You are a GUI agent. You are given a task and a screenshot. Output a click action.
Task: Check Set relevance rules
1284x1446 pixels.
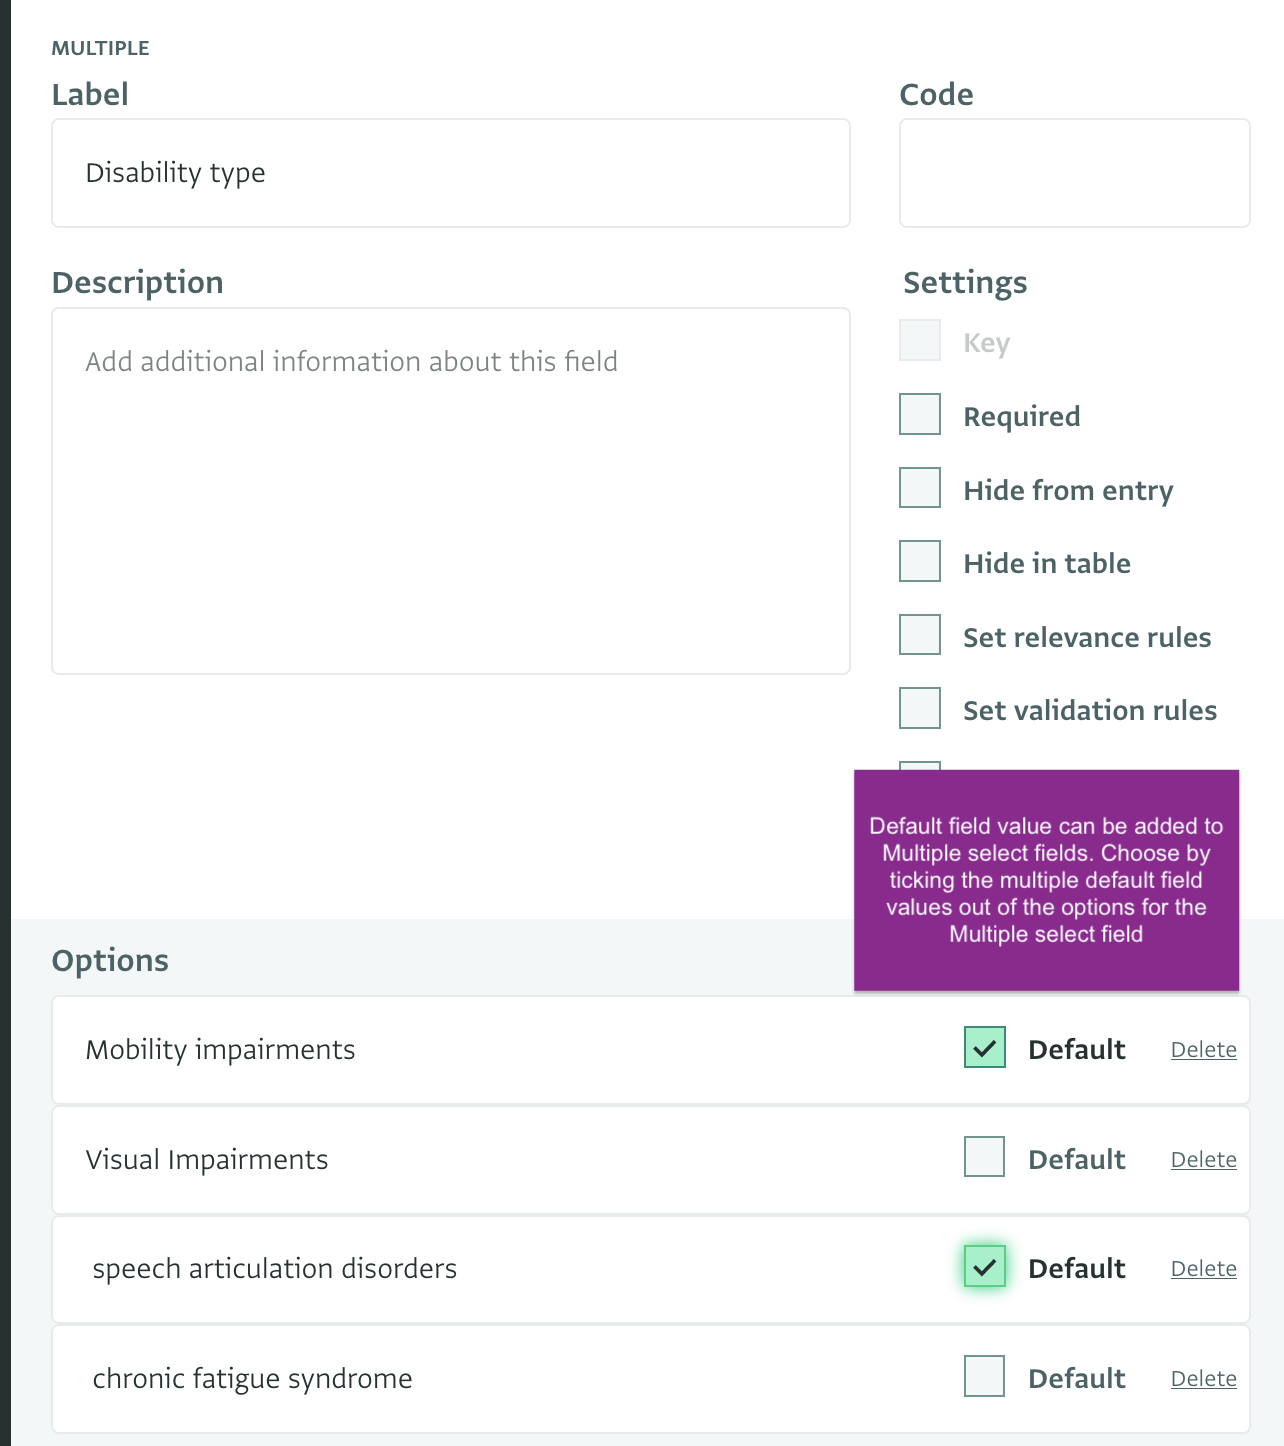click(x=918, y=634)
